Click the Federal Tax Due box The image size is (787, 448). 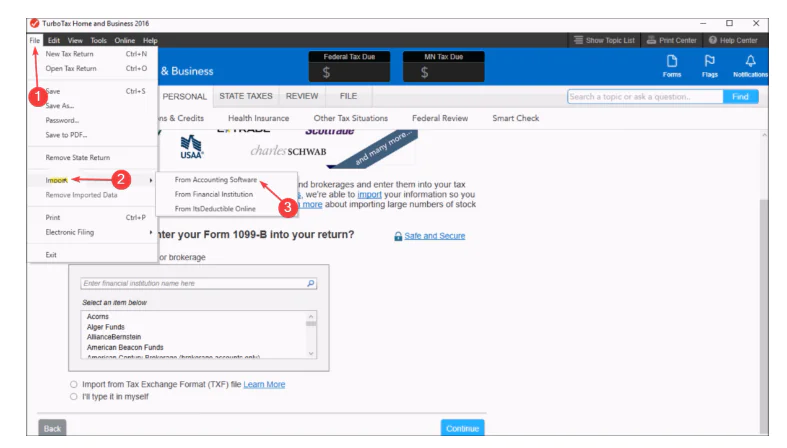(x=349, y=66)
